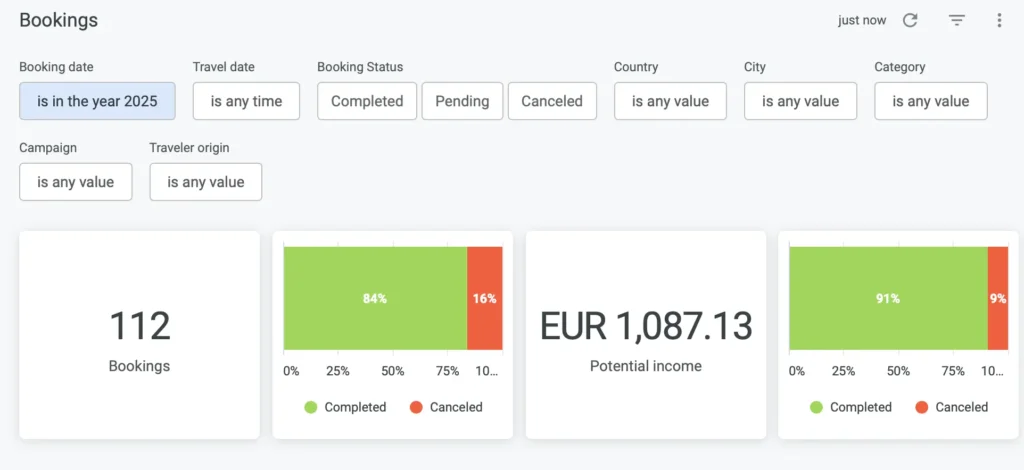Toggle the Completed booking status filter
Viewport: 1024px width, 470px height.
(367, 101)
